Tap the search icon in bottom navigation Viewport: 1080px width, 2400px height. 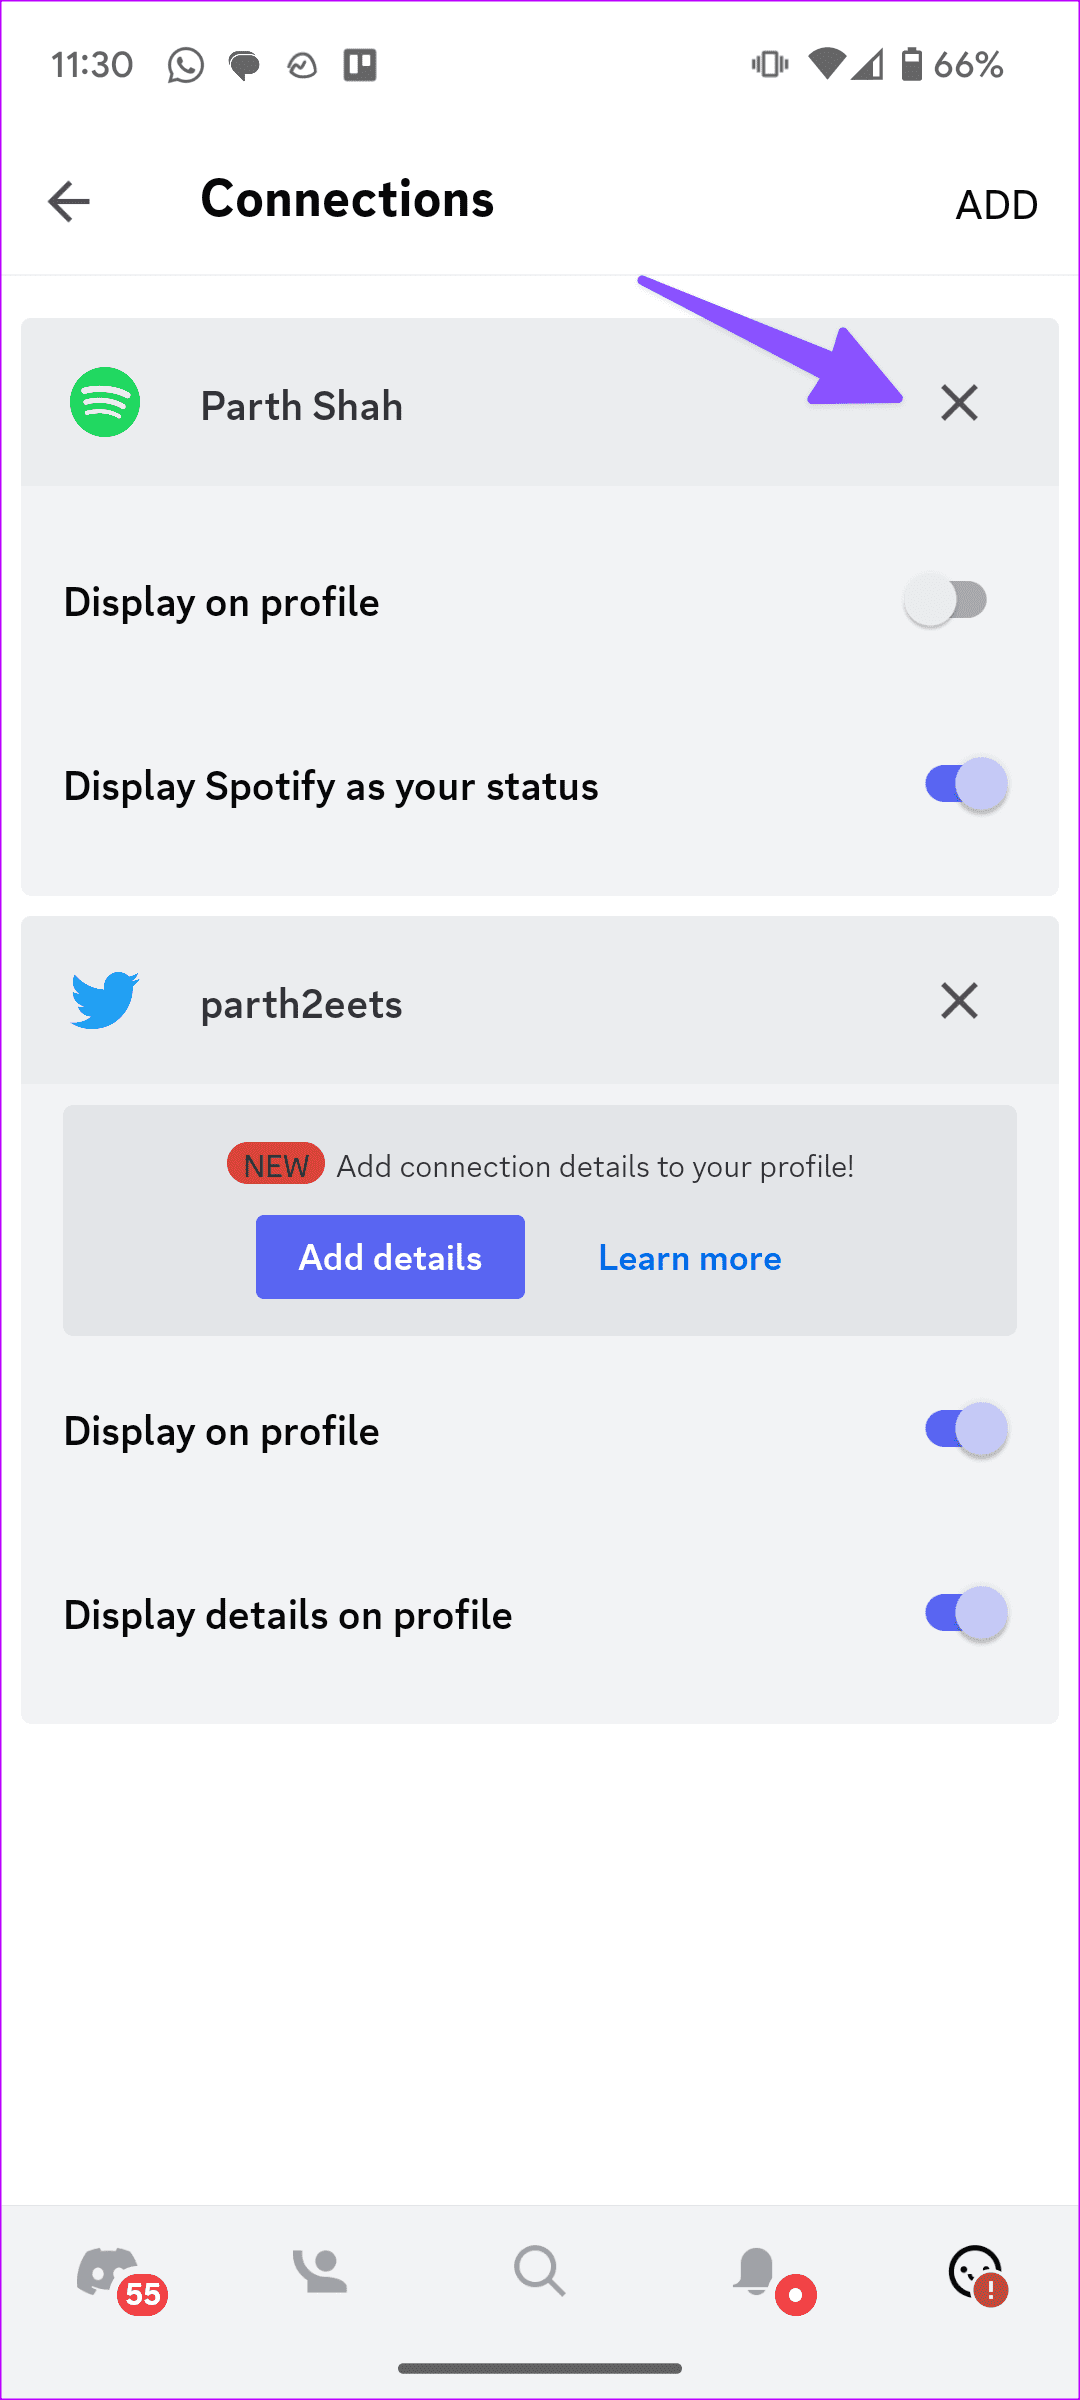point(539,2270)
